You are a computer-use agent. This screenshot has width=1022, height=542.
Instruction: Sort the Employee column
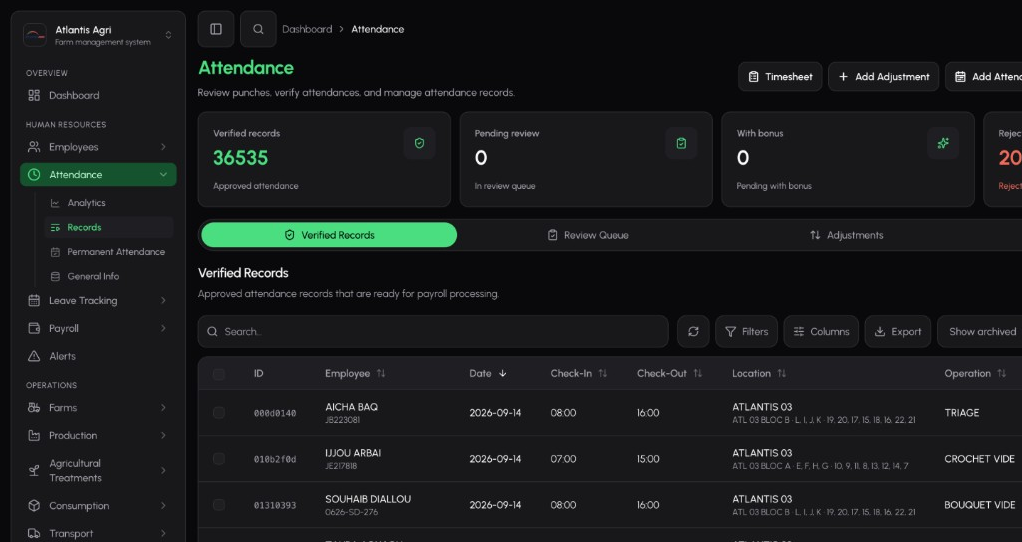tap(381, 374)
